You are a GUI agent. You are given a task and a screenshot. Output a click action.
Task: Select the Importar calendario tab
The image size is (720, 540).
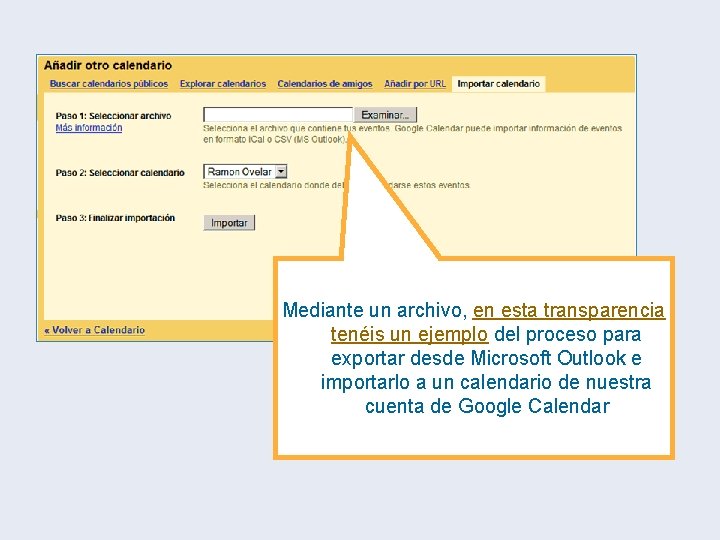point(499,84)
